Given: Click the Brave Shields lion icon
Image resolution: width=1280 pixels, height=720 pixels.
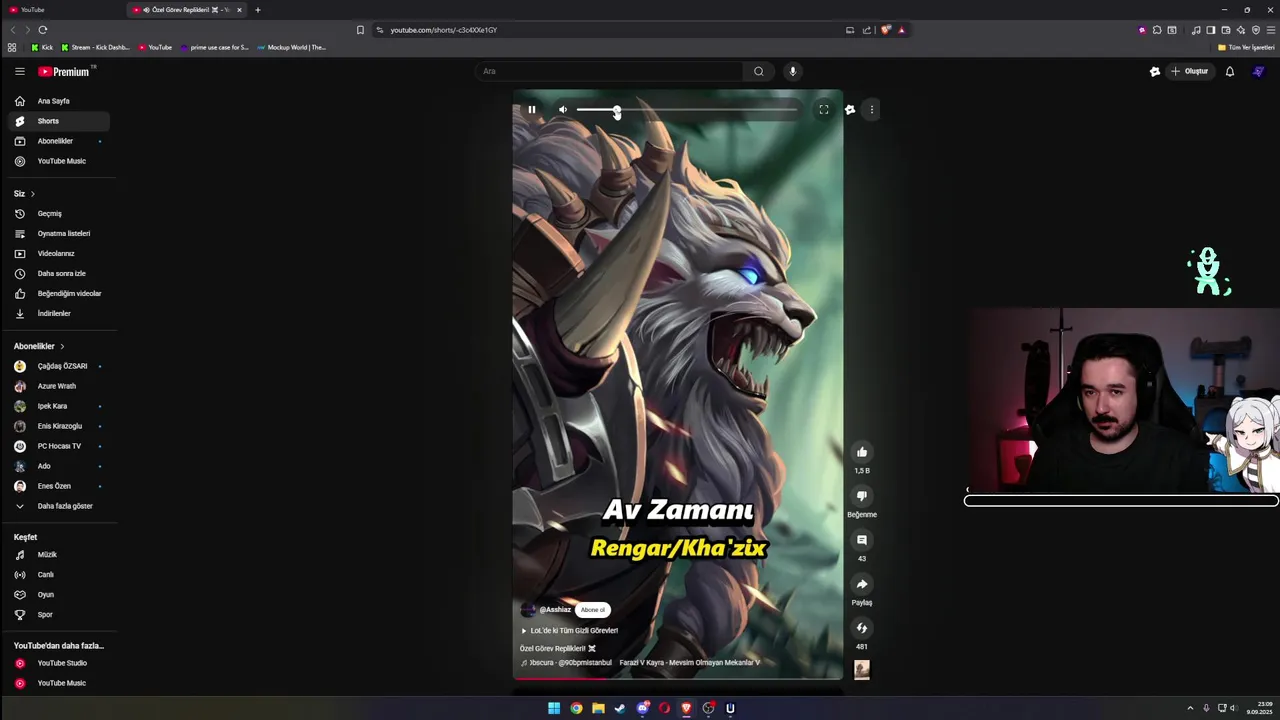Looking at the screenshot, I should tap(885, 30).
